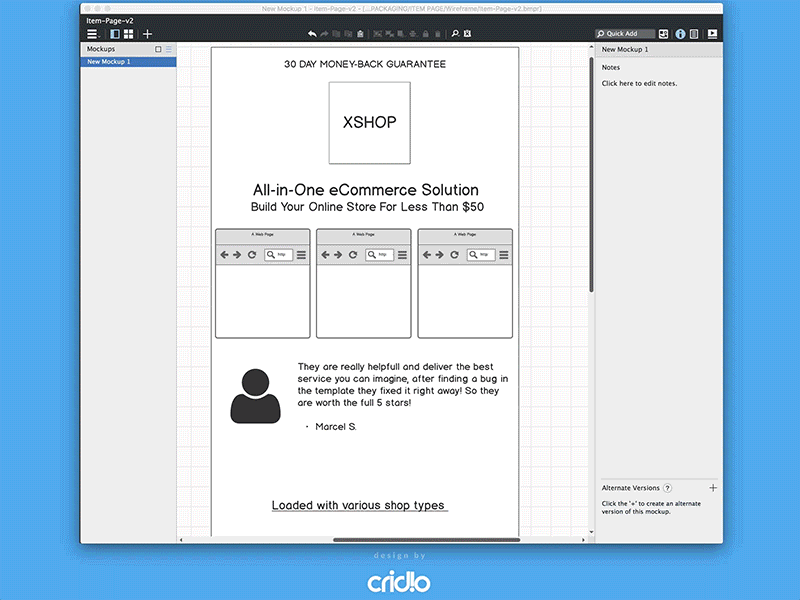800x600 pixels.
Task: Toggle list view in the Mockups panel header
Action: [x=168, y=48]
